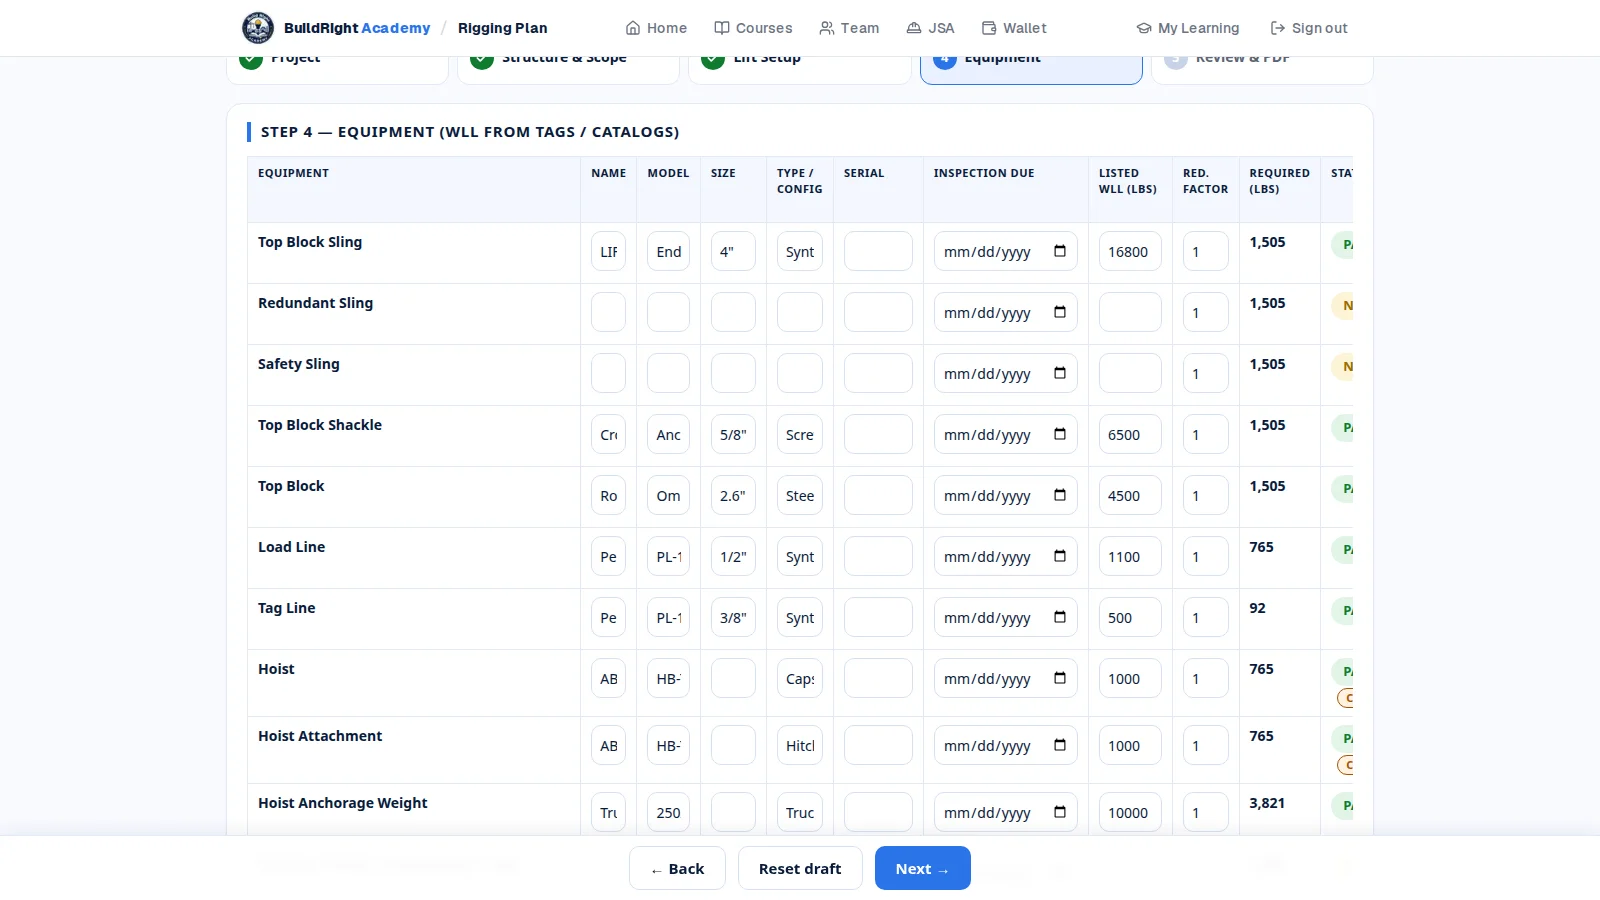1600x900 pixels.
Task: Open calendar picker for Tag Line inspection
Action: 1060,617
